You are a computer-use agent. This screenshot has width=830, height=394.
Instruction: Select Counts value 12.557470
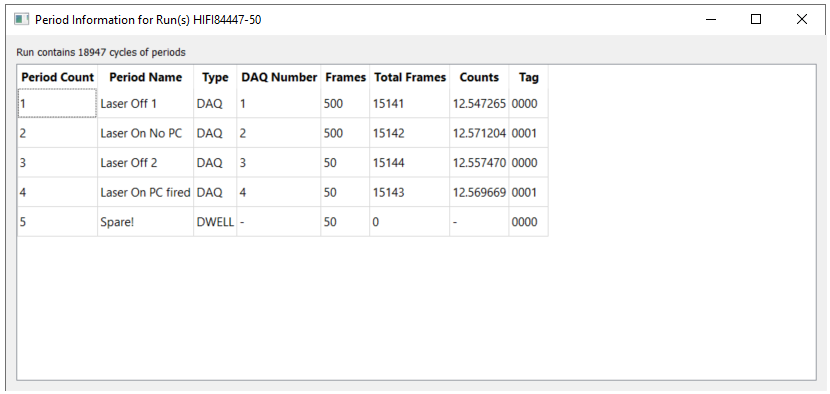[x=479, y=163]
